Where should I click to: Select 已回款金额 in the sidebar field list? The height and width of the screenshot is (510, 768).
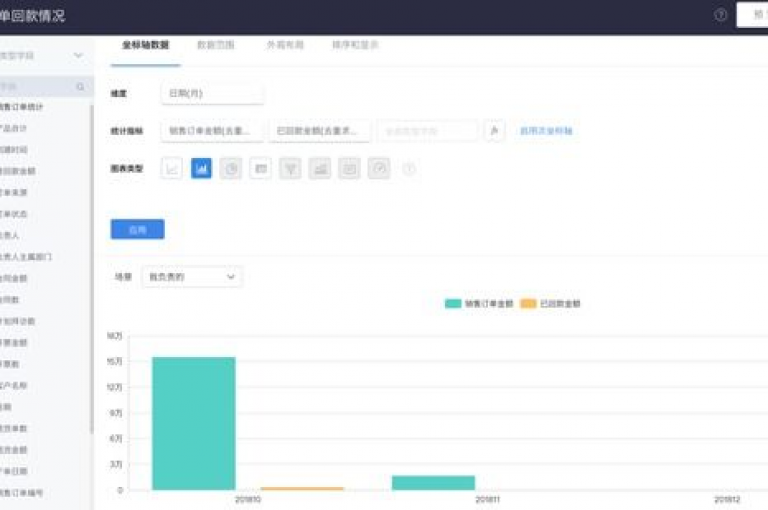tap(18, 171)
